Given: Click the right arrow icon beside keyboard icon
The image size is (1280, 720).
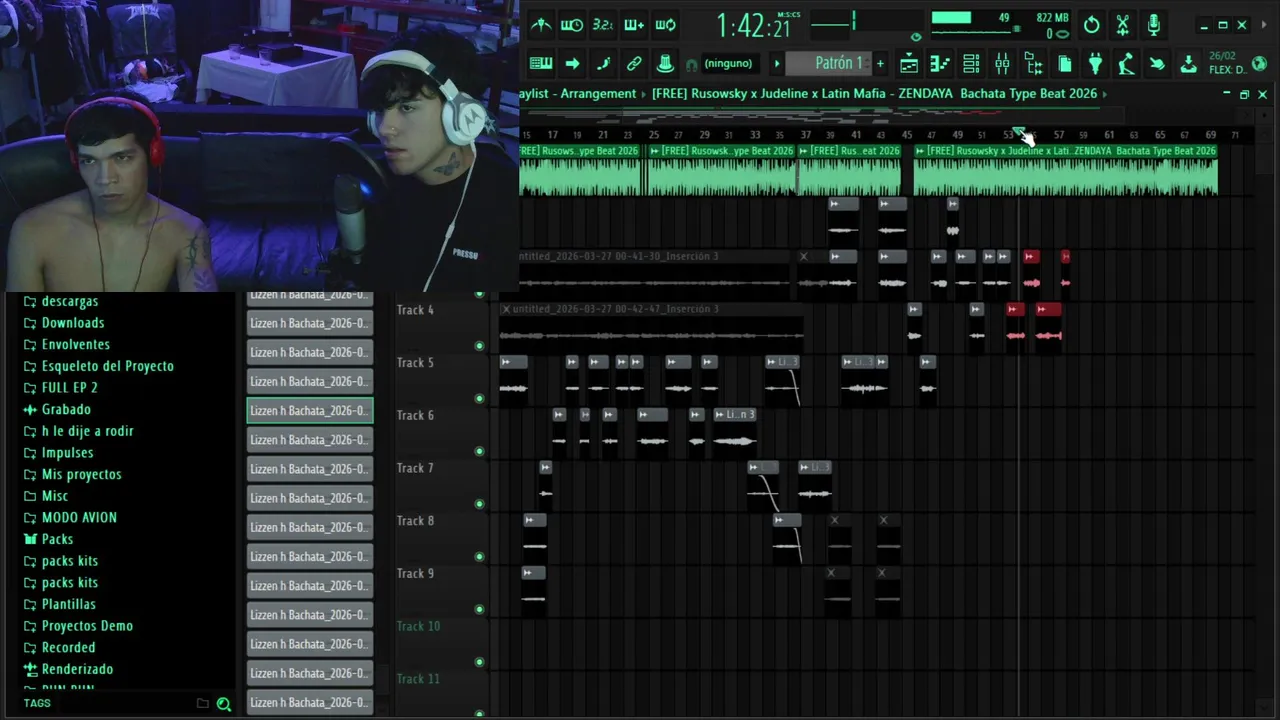Looking at the screenshot, I should tap(572, 63).
